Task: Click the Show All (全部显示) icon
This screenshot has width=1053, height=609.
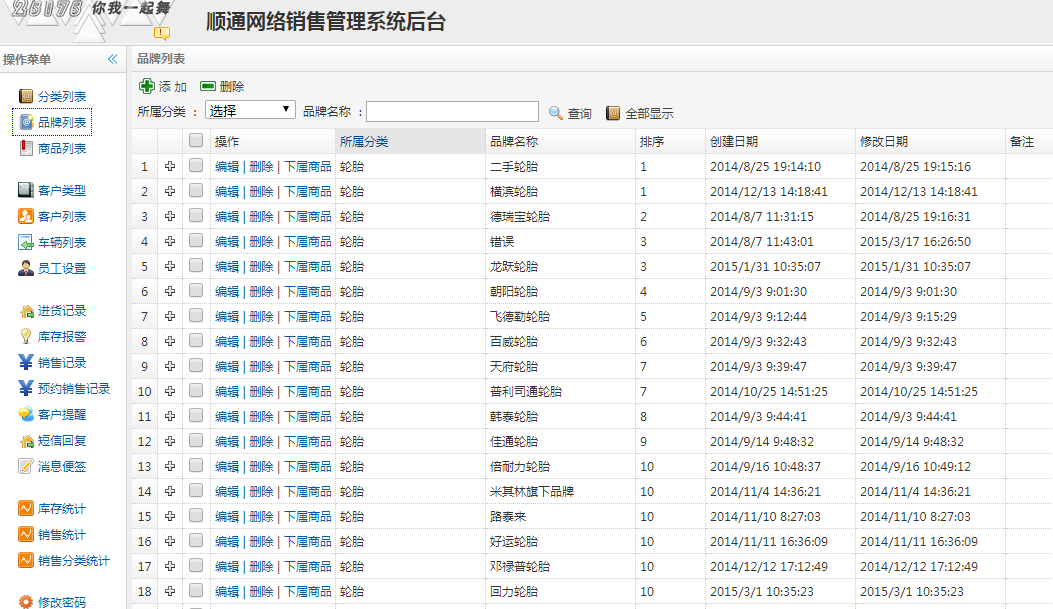Action: click(x=613, y=113)
